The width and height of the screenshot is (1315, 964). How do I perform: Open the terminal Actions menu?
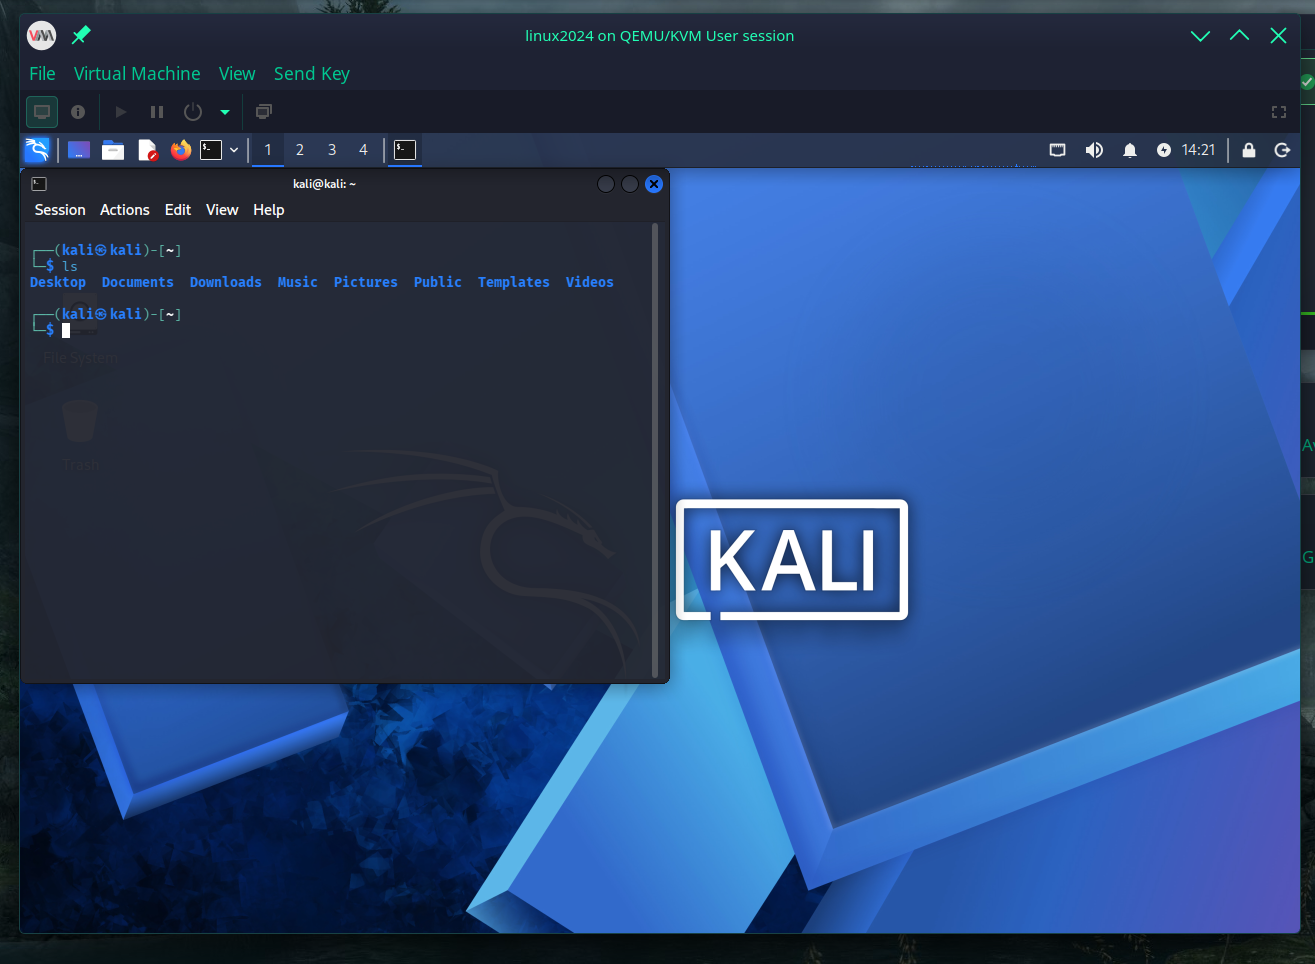click(125, 210)
